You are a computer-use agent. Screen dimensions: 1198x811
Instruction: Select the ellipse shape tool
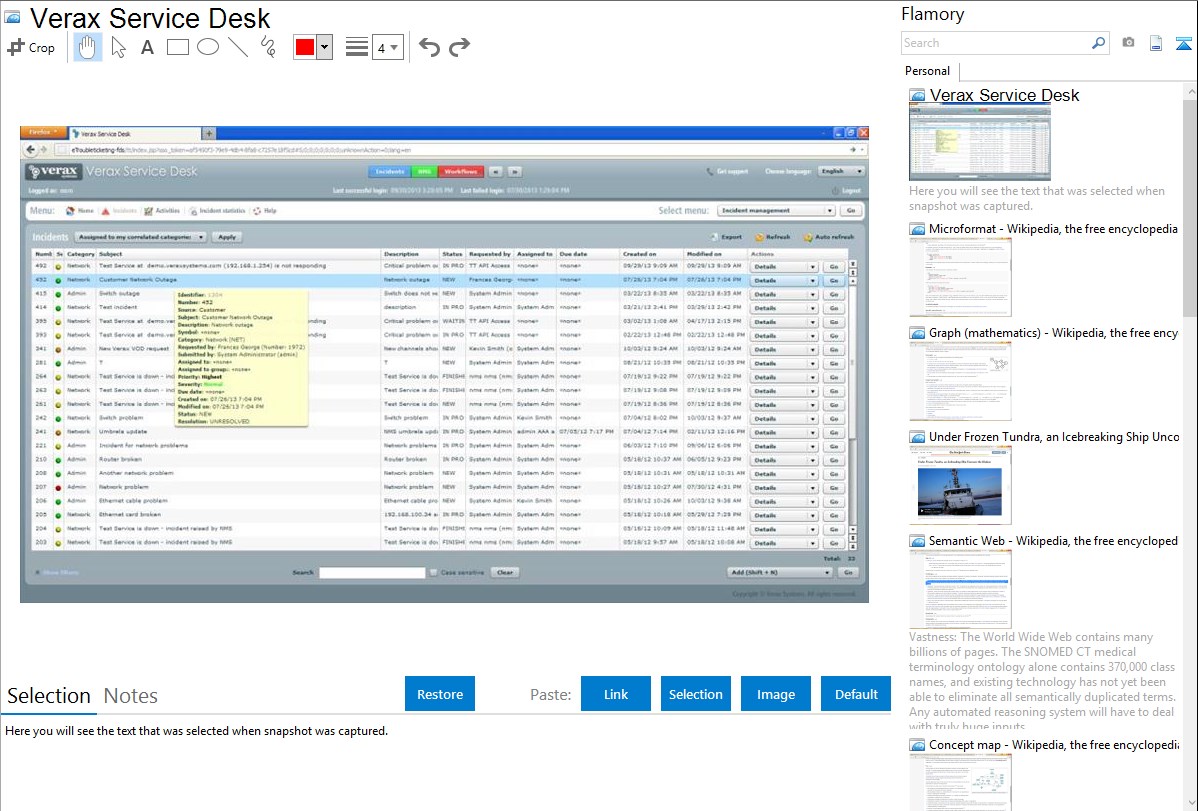208,47
